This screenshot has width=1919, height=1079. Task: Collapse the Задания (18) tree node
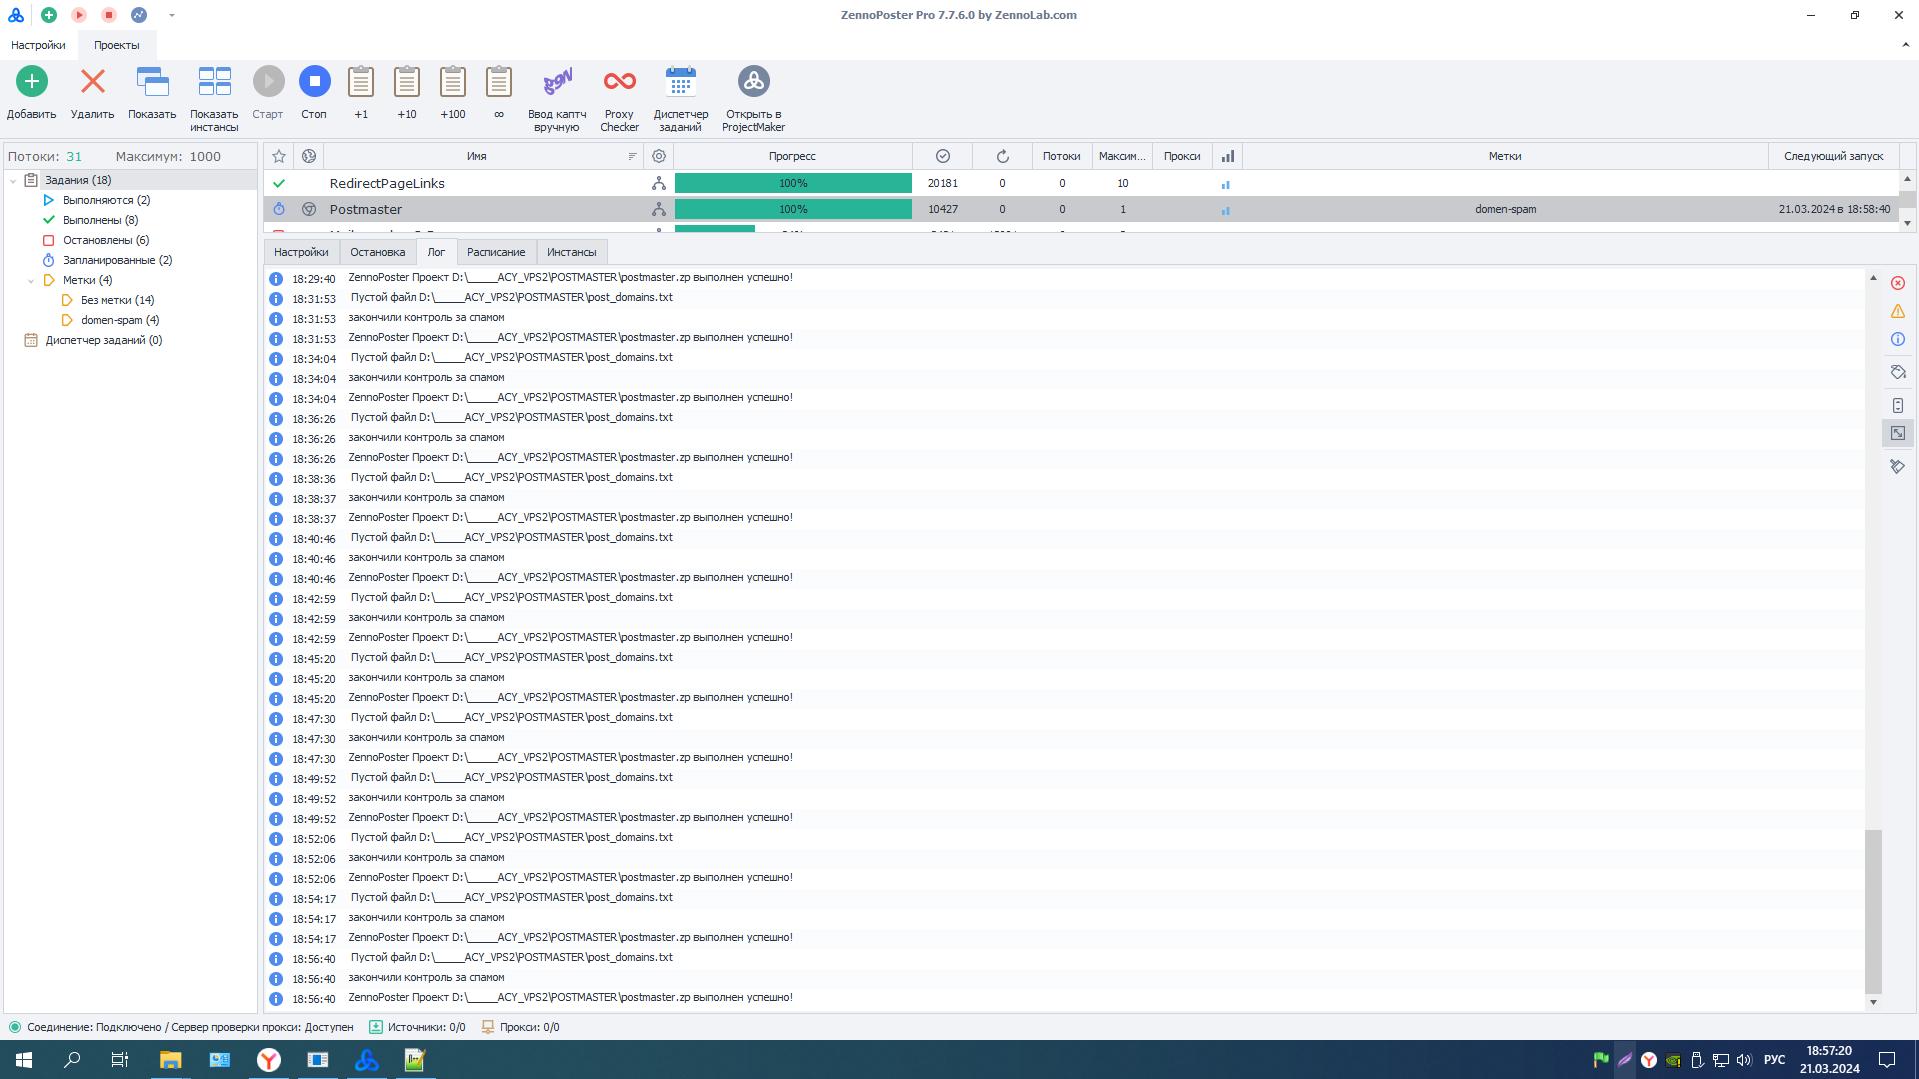point(13,180)
